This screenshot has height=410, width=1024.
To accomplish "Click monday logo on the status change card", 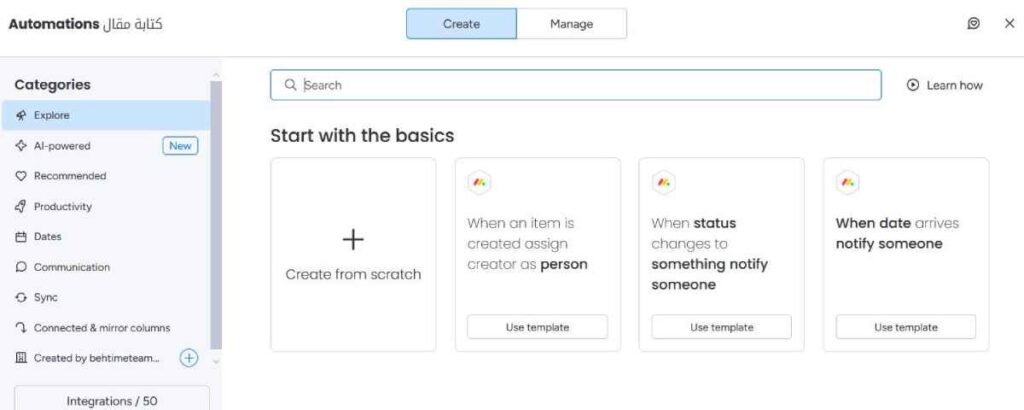I will [664, 183].
